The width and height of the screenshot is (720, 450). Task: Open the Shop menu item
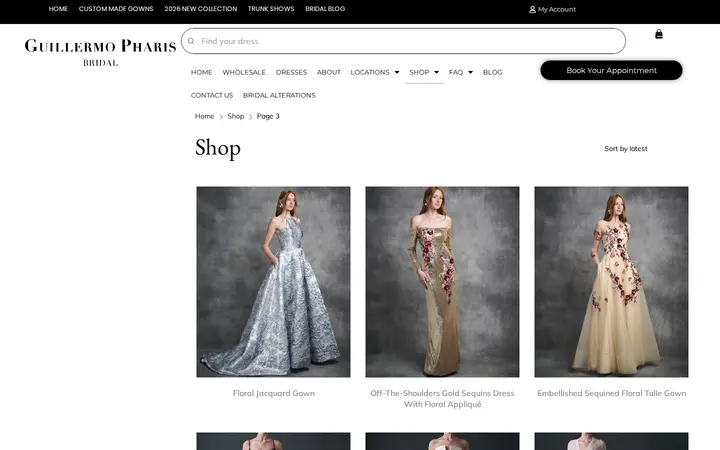point(419,72)
